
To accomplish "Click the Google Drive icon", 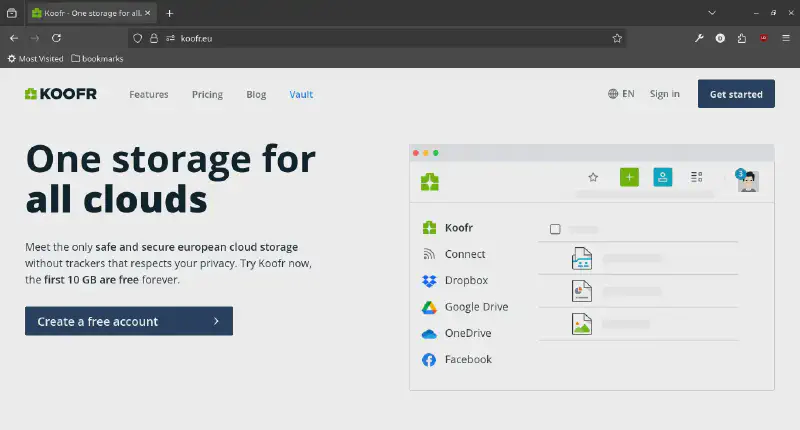I will click(x=429, y=307).
